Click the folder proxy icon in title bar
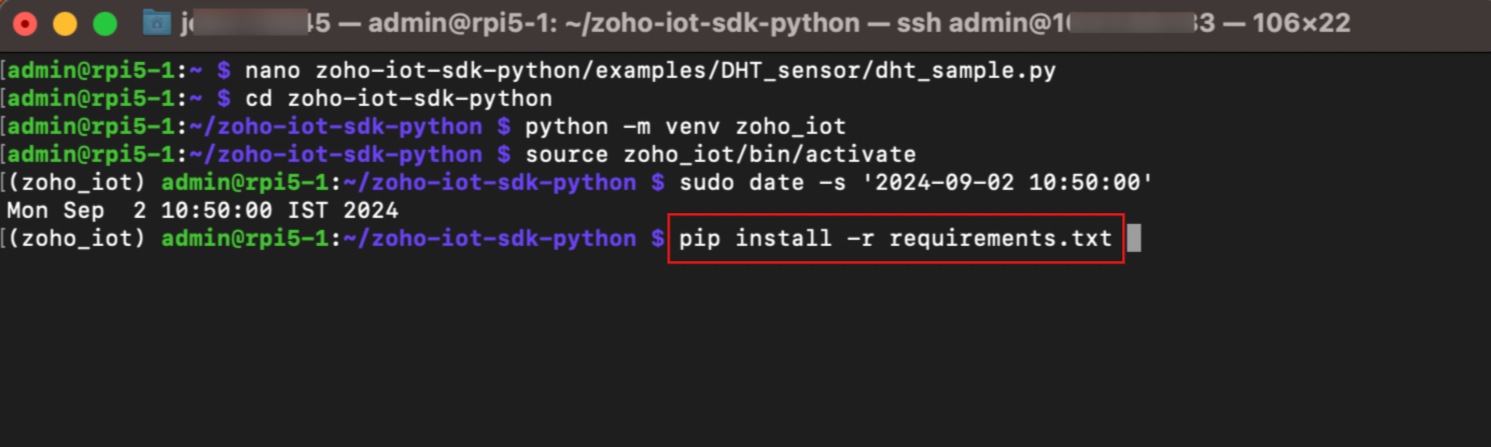The image size is (1491, 447). click(x=156, y=23)
